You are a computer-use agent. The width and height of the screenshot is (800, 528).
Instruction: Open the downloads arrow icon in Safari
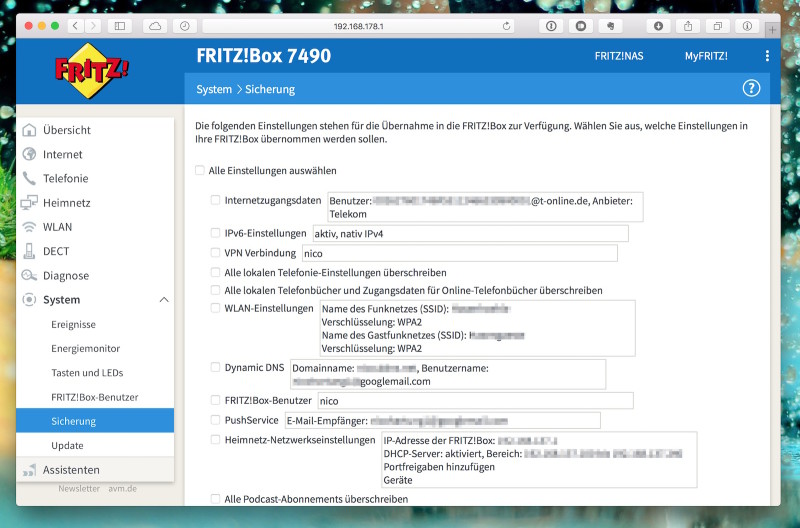658,26
